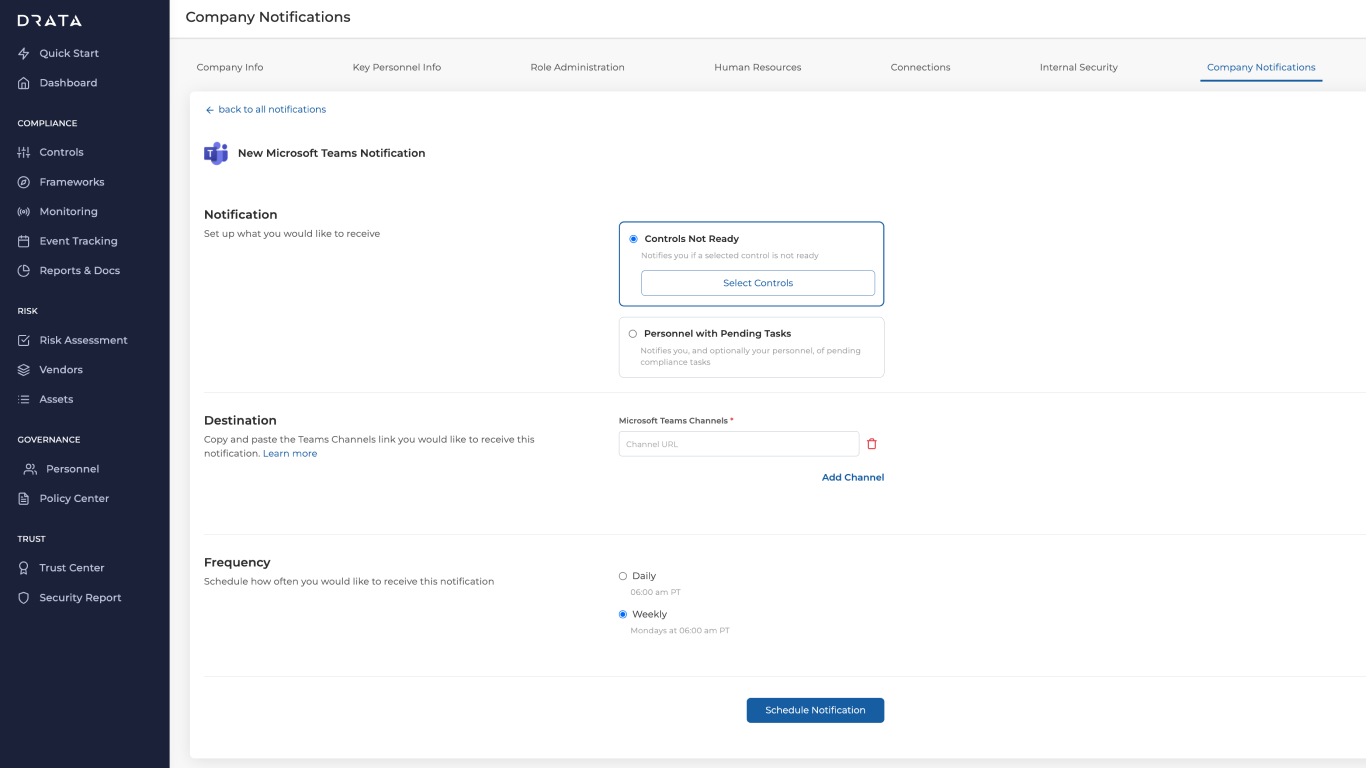Delete the channel using the trash icon

click(872, 444)
